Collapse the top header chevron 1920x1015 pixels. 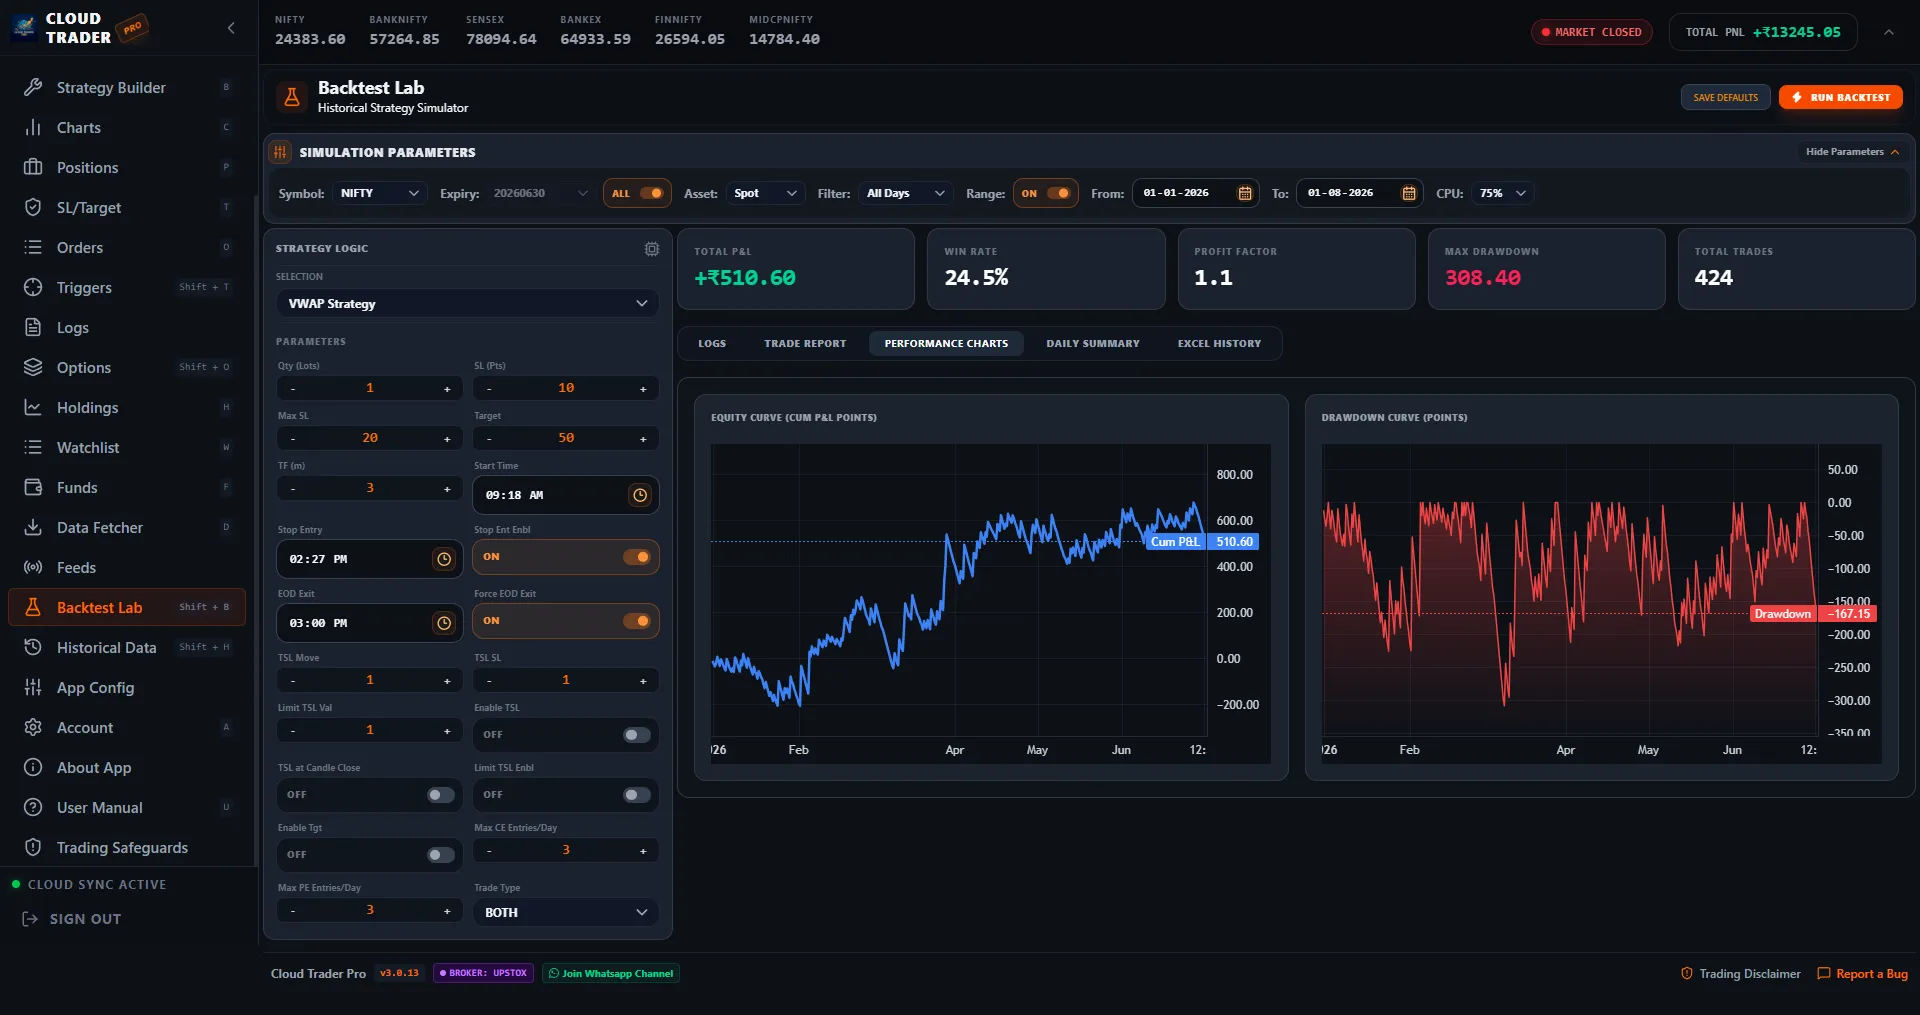(1889, 32)
